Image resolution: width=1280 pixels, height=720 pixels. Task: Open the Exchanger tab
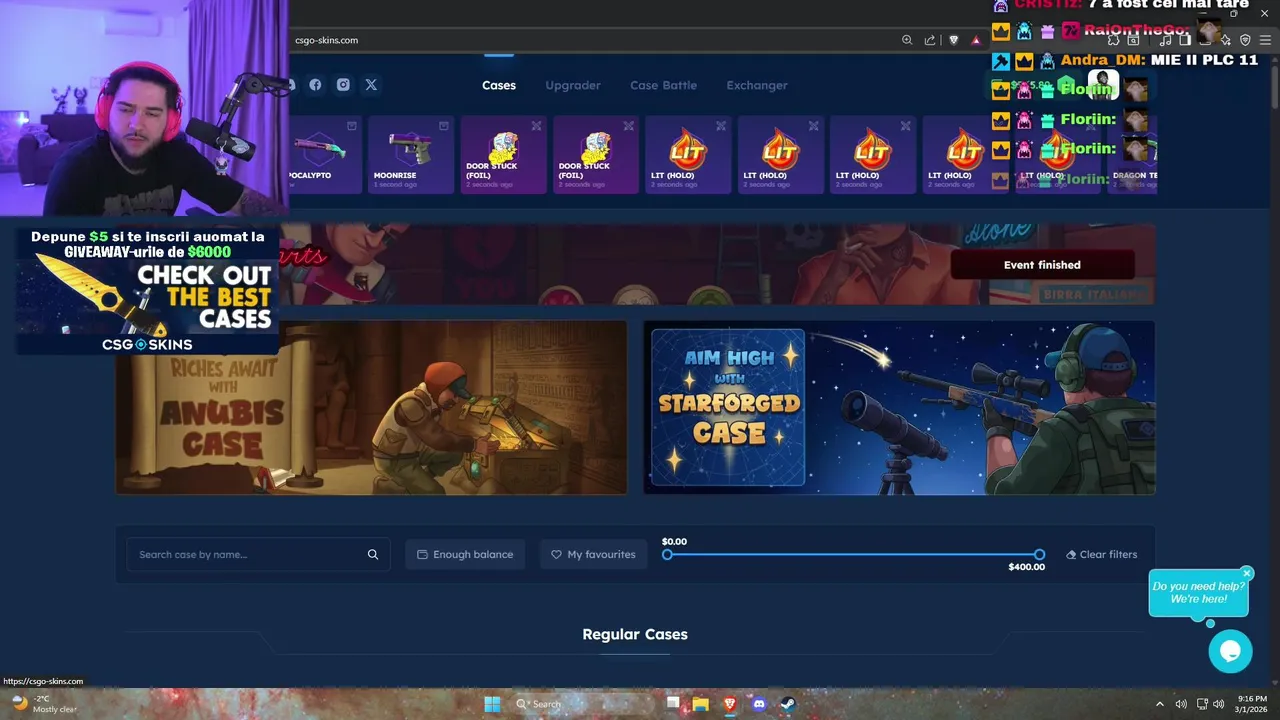point(757,85)
